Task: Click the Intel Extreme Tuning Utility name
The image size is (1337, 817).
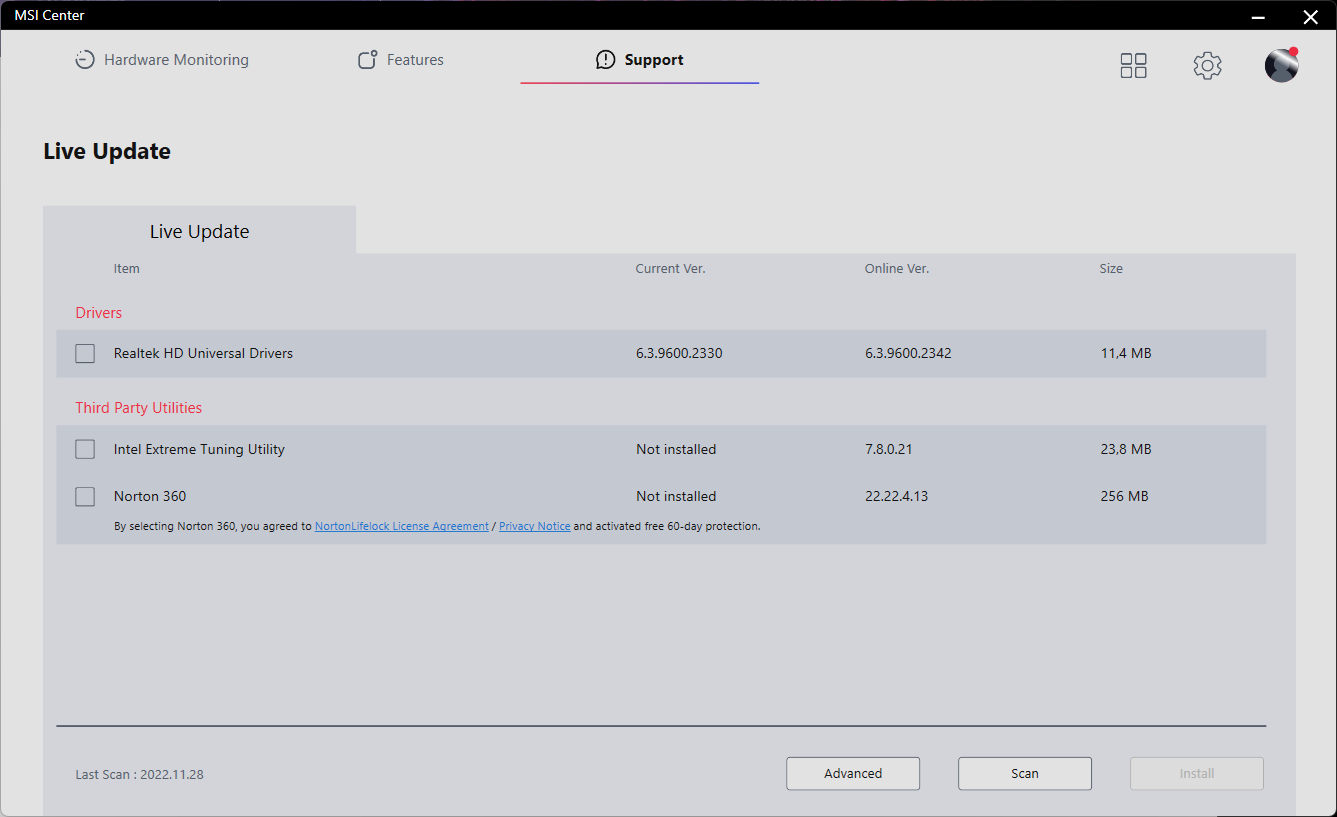Action: [199, 449]
